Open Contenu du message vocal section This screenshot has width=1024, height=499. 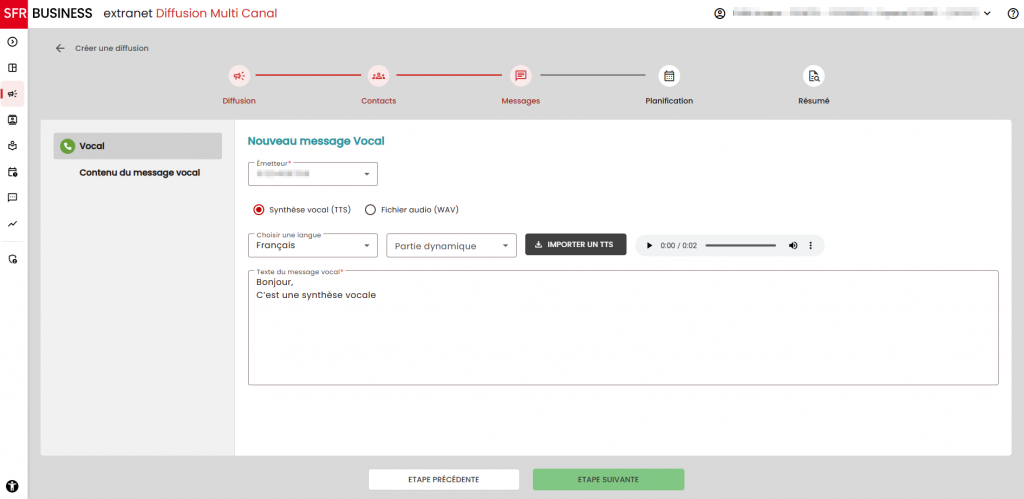pos(139,173)
